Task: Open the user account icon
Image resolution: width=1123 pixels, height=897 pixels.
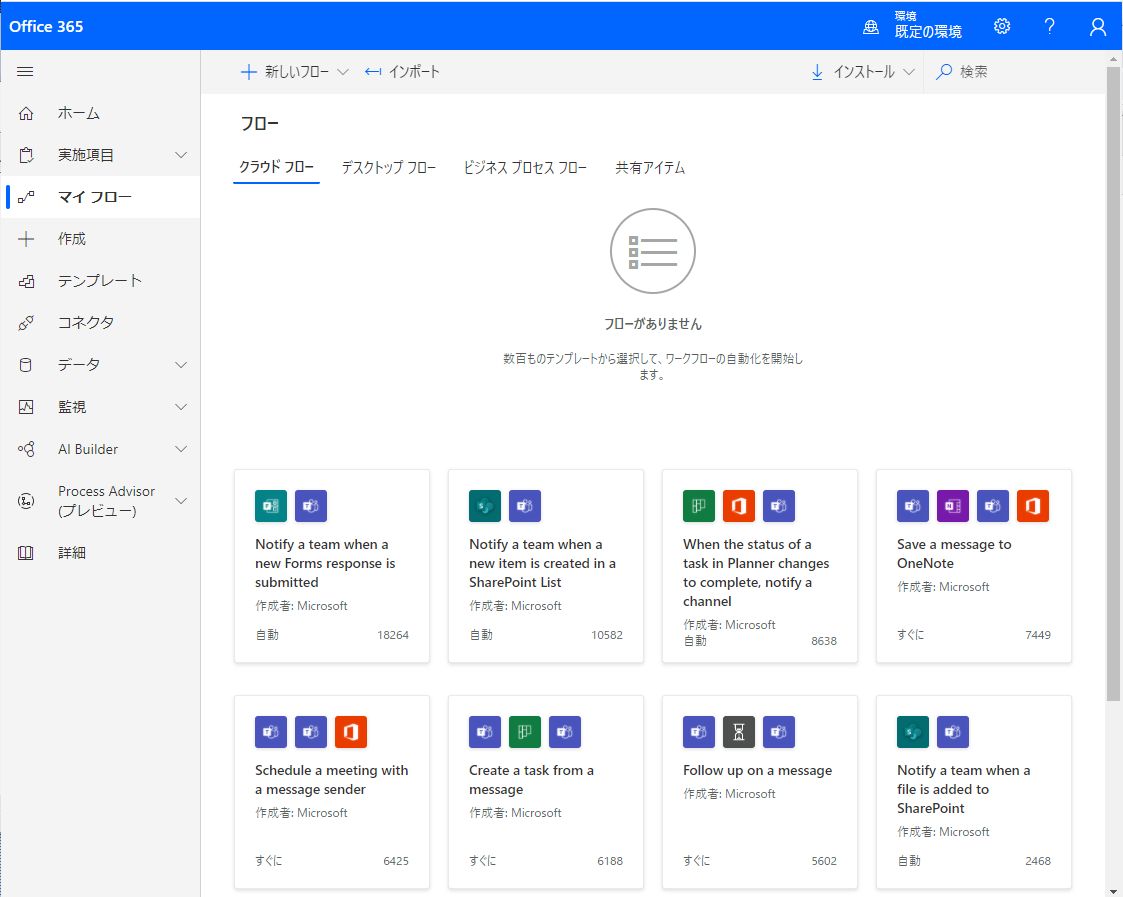Action: click(1098, 27)
